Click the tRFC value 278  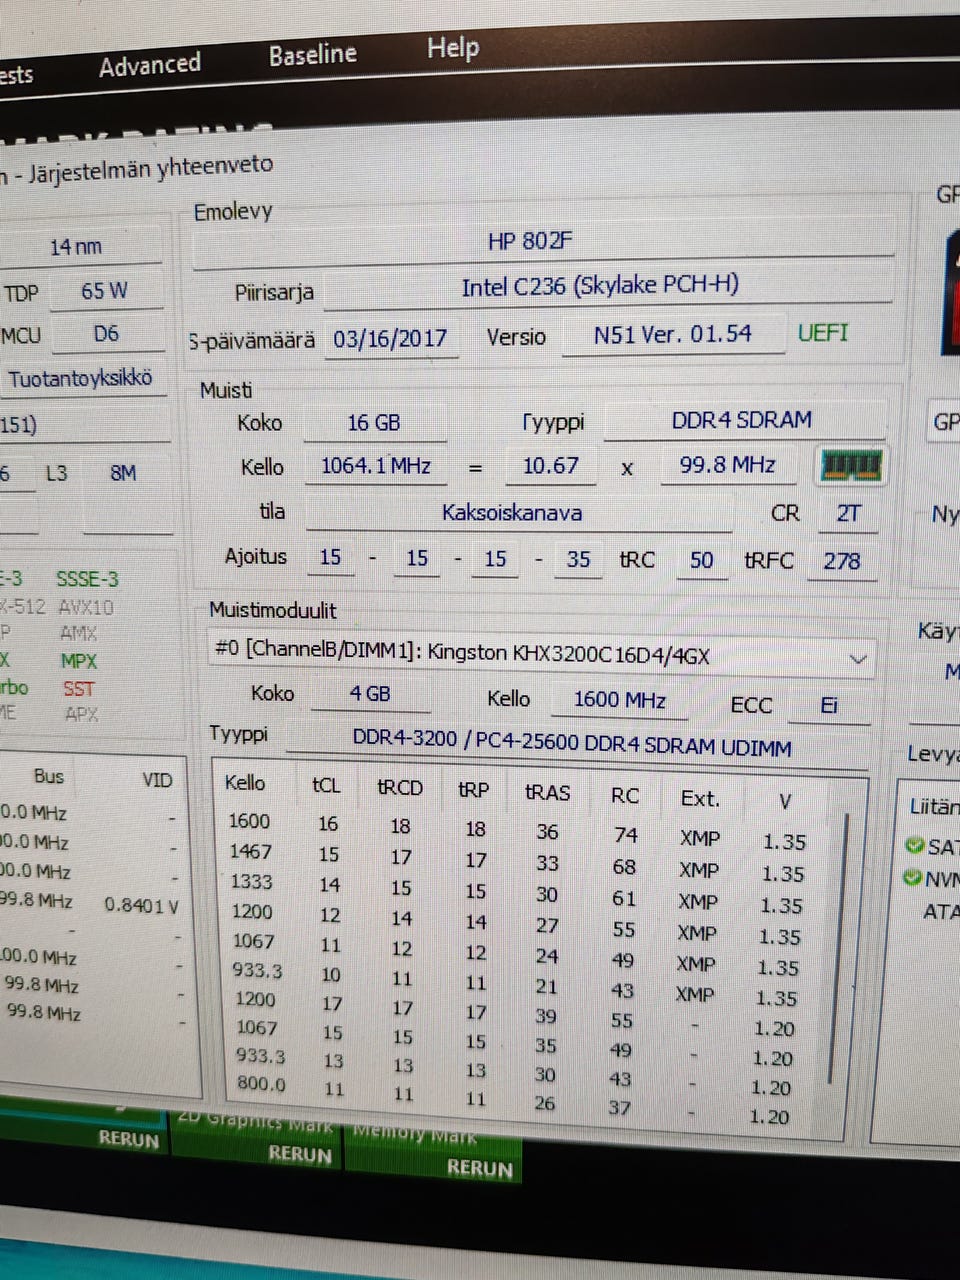point(842,561)
